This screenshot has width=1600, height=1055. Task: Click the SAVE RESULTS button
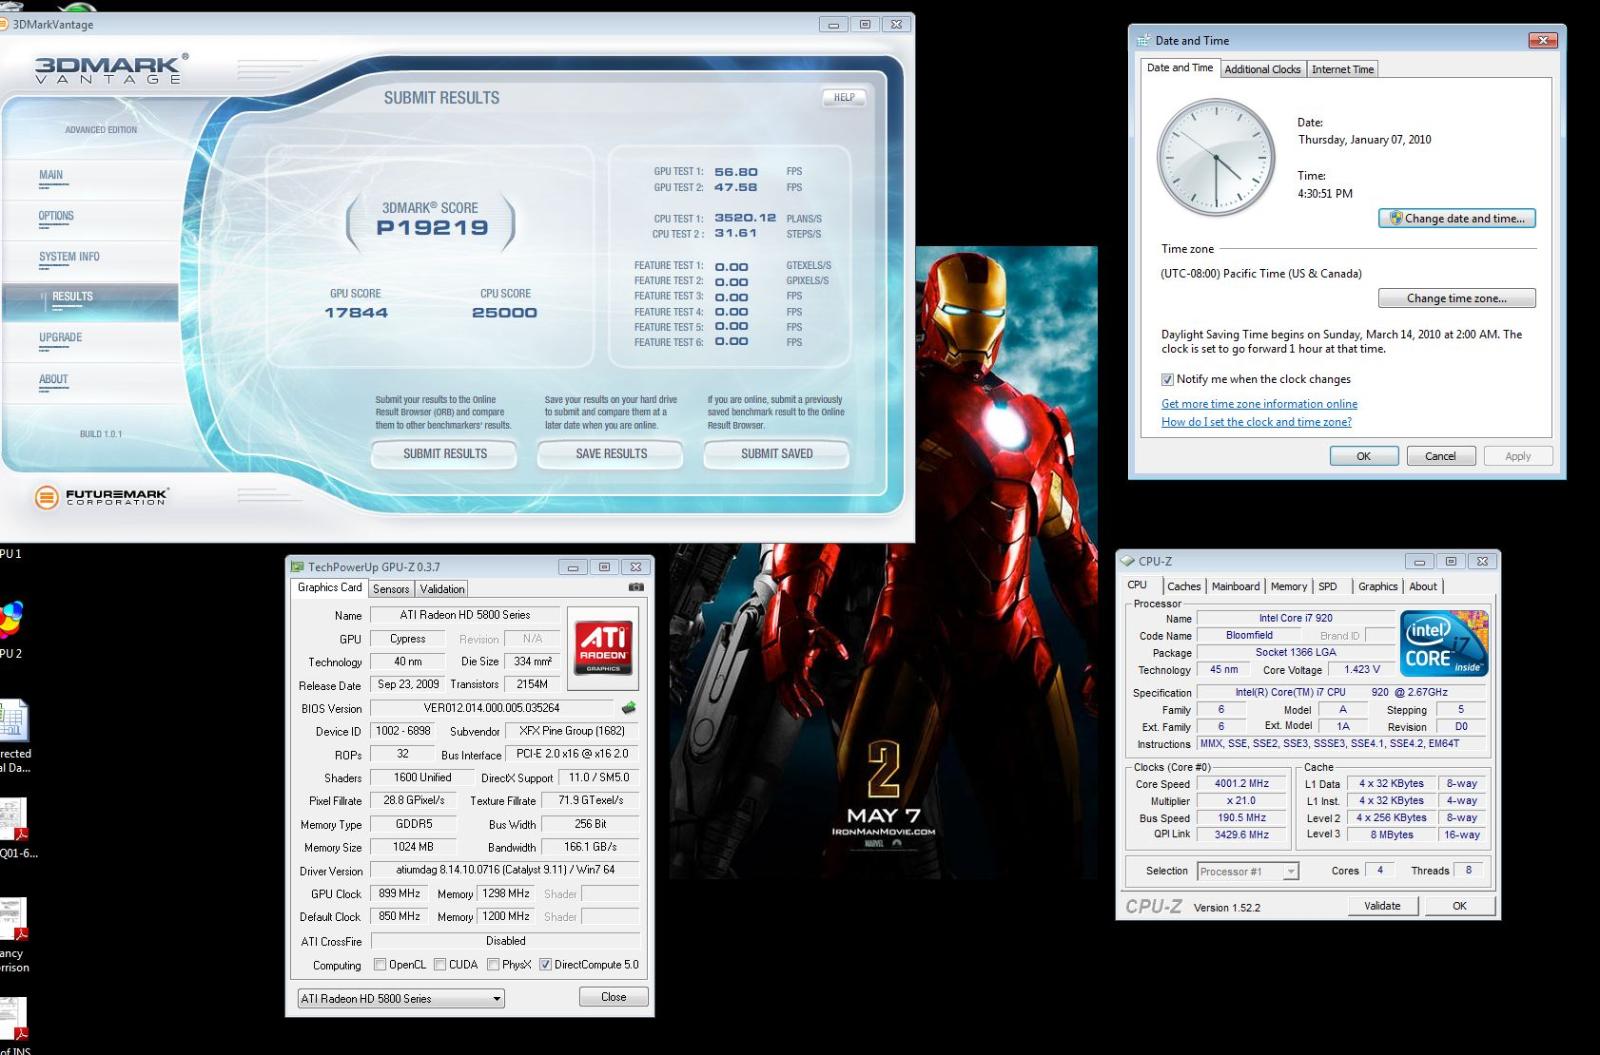point(611,454)
